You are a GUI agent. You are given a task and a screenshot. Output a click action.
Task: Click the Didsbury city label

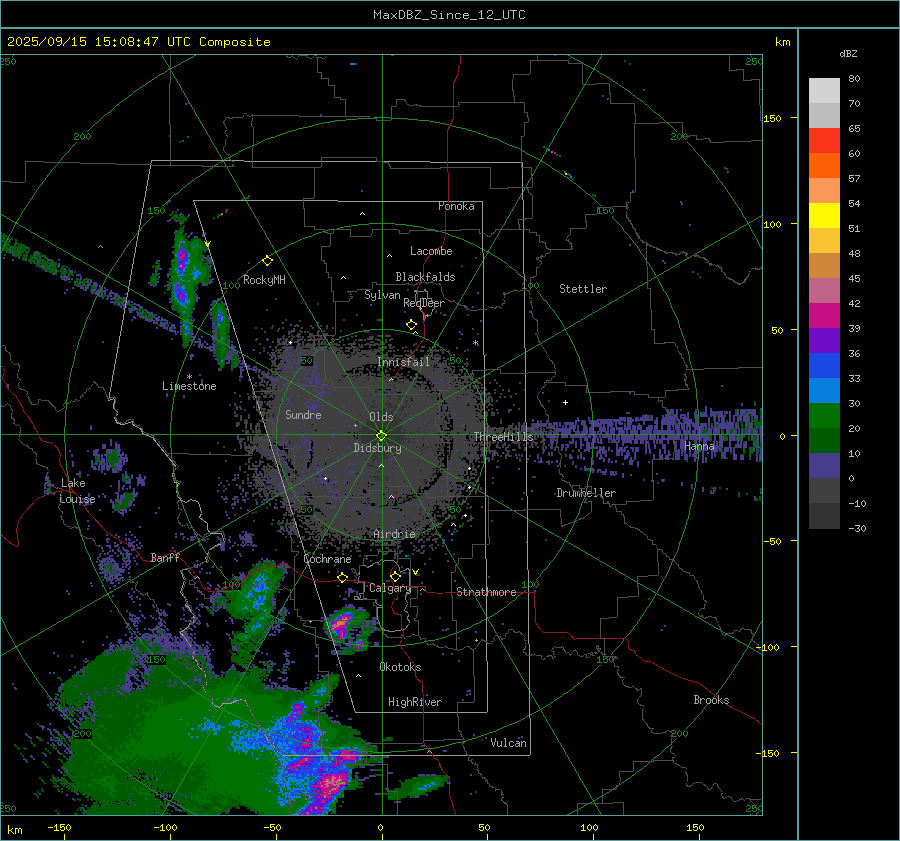pos(377,448)
